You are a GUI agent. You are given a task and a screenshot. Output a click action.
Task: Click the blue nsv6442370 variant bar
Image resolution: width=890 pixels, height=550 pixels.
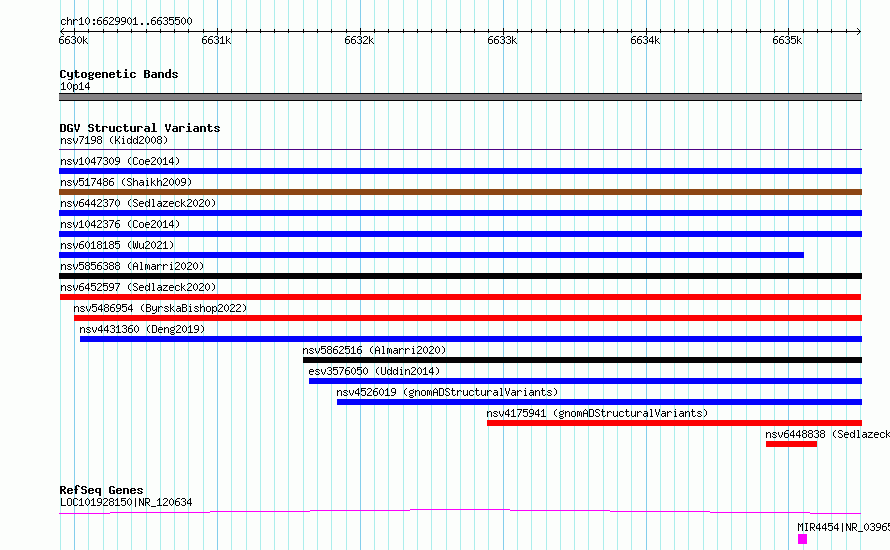point(460,213)
